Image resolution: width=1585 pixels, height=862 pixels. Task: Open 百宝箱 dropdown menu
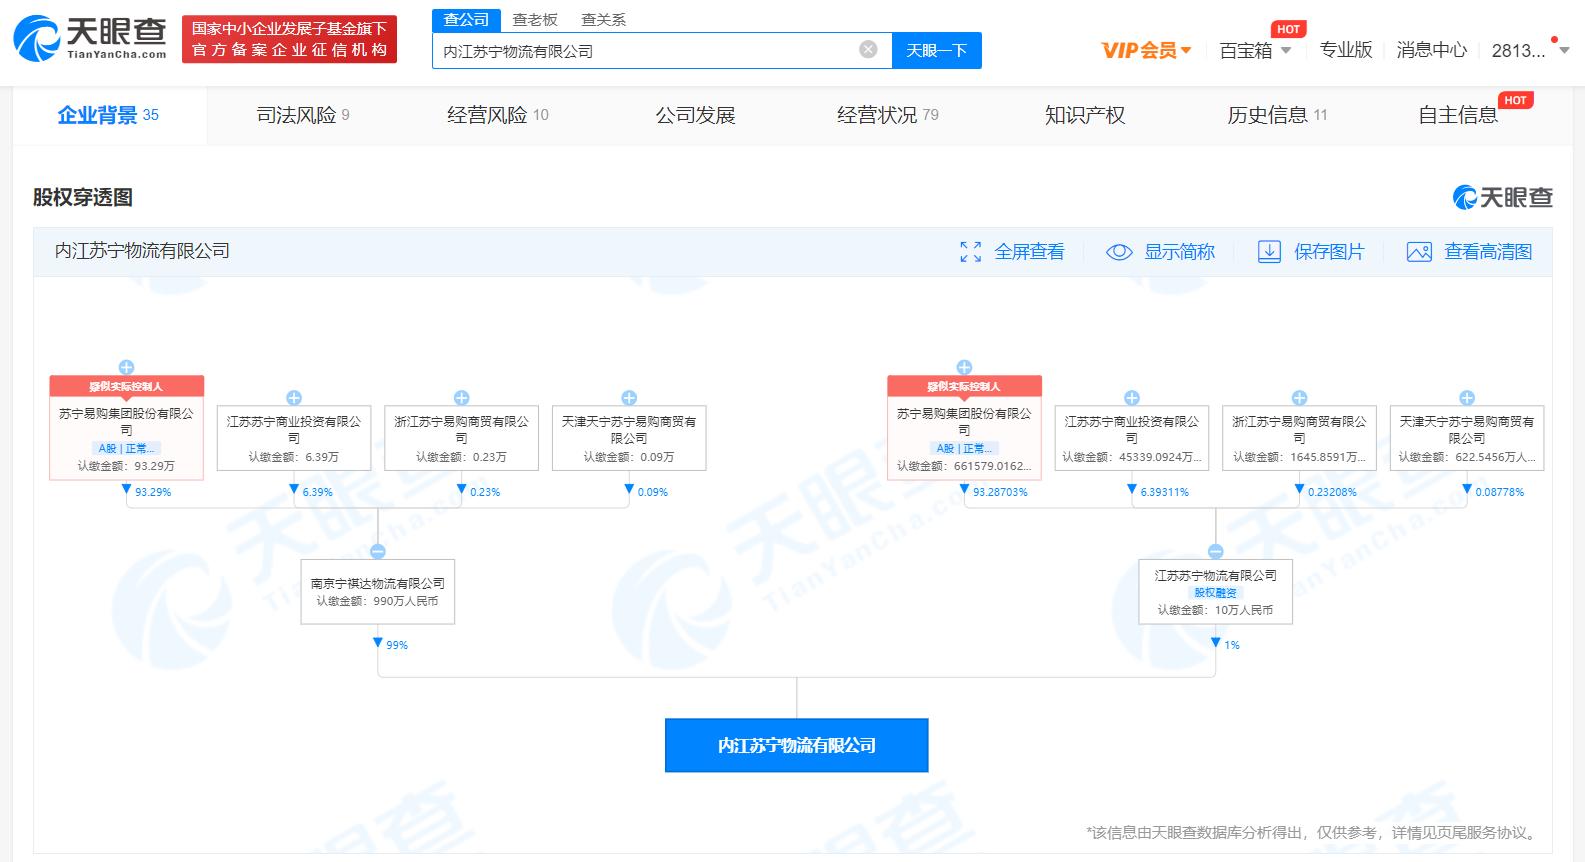click(x=1255, y=50)
